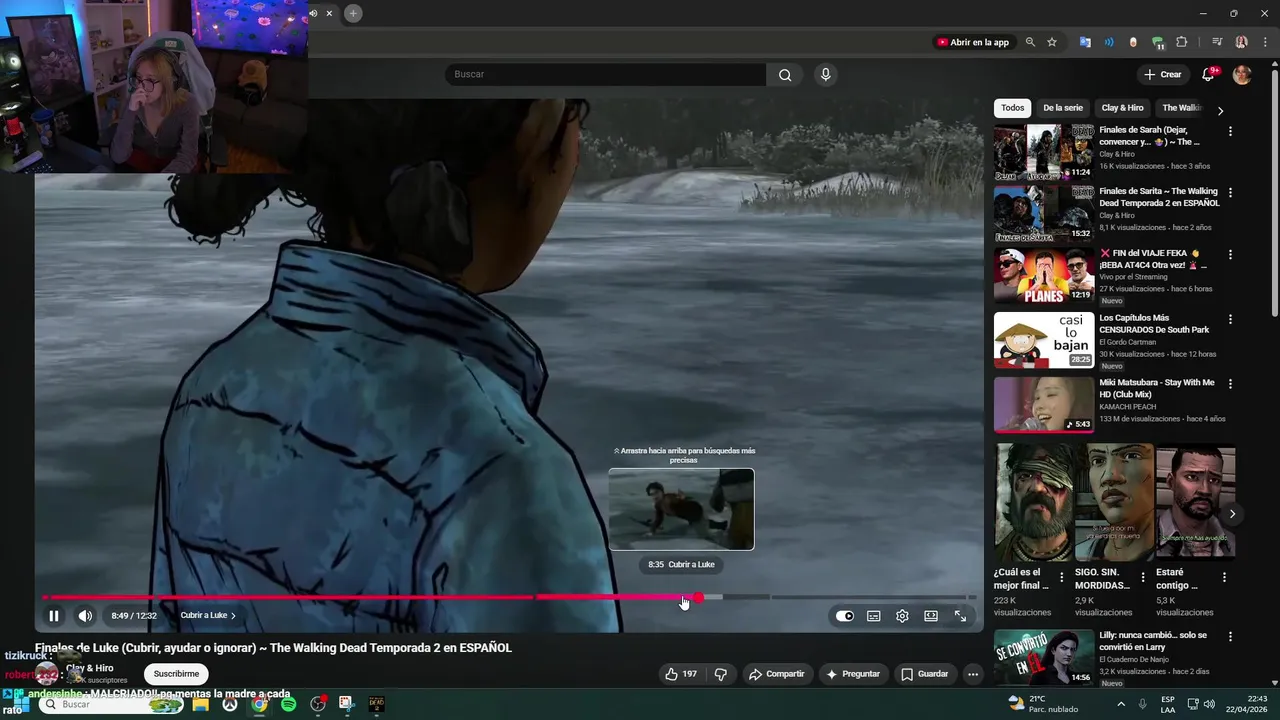Open more actions ellipsis below video
This screenshot has height=720, width=1280.
pyautogui.click(x=972, y=674)
